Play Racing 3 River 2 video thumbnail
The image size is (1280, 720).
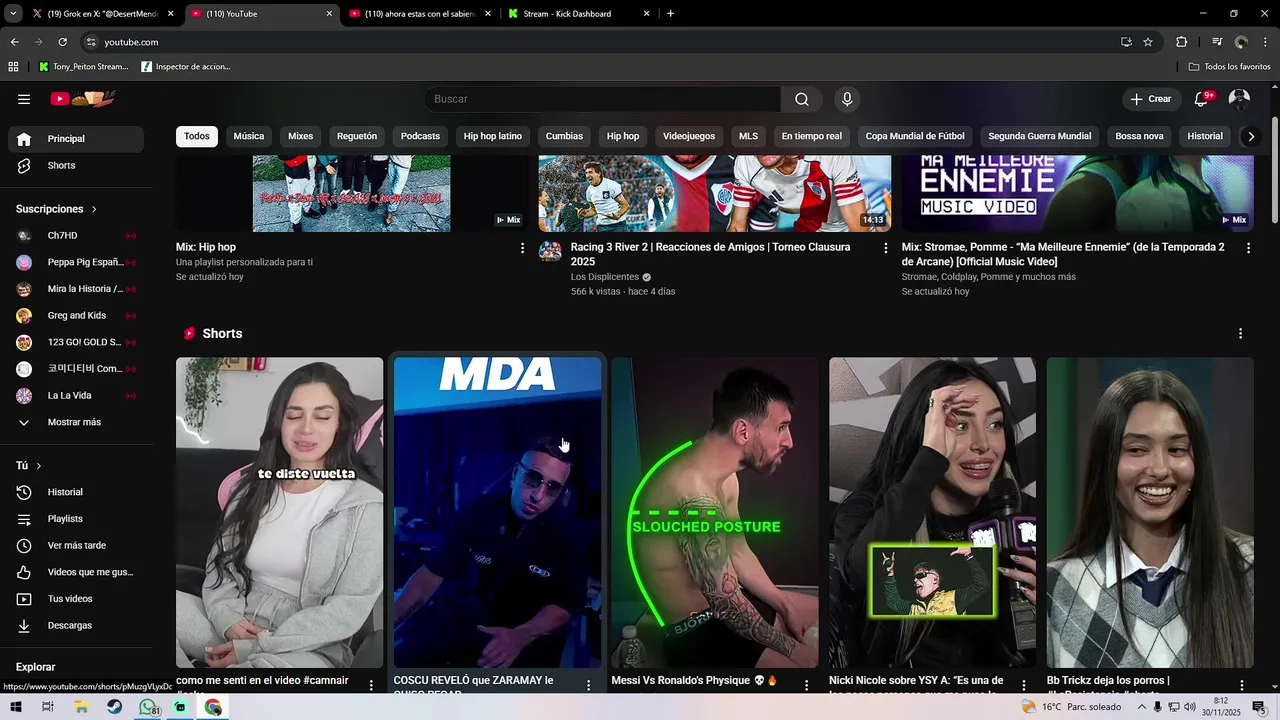tap(715, 193)
